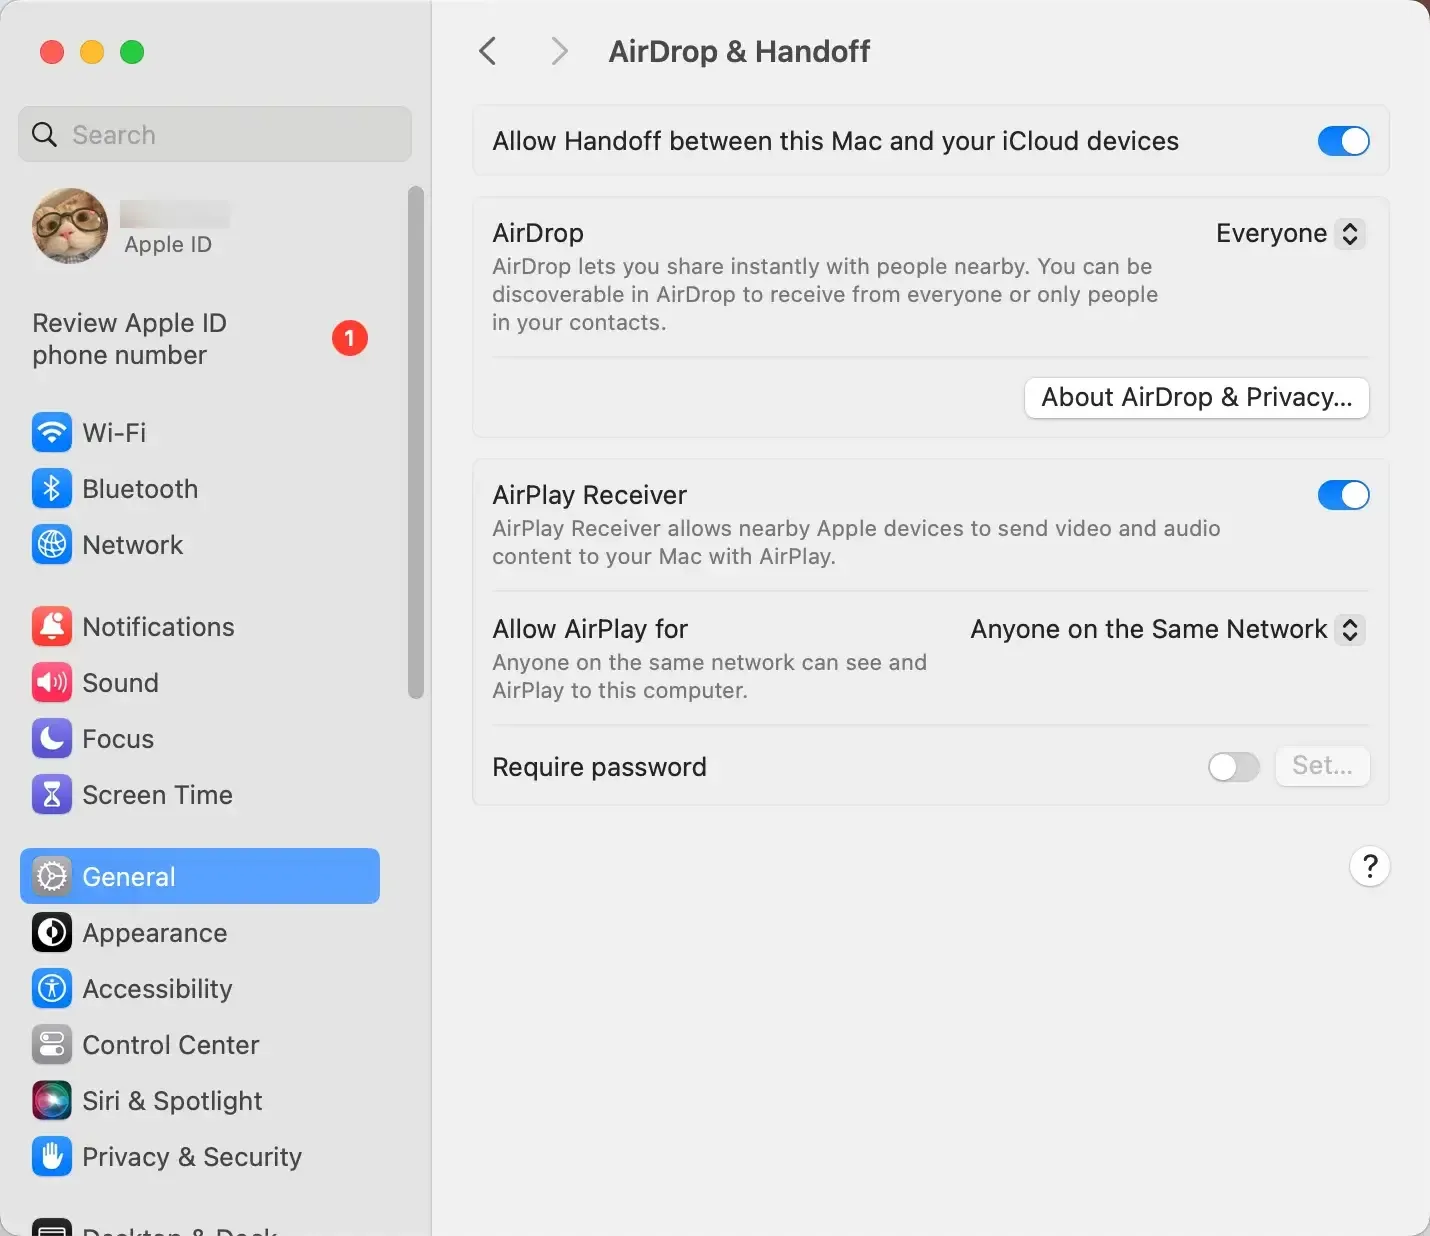Open Network settings label
The height and width of the screenshot is (1236, 1430).
tap(133, 545)
